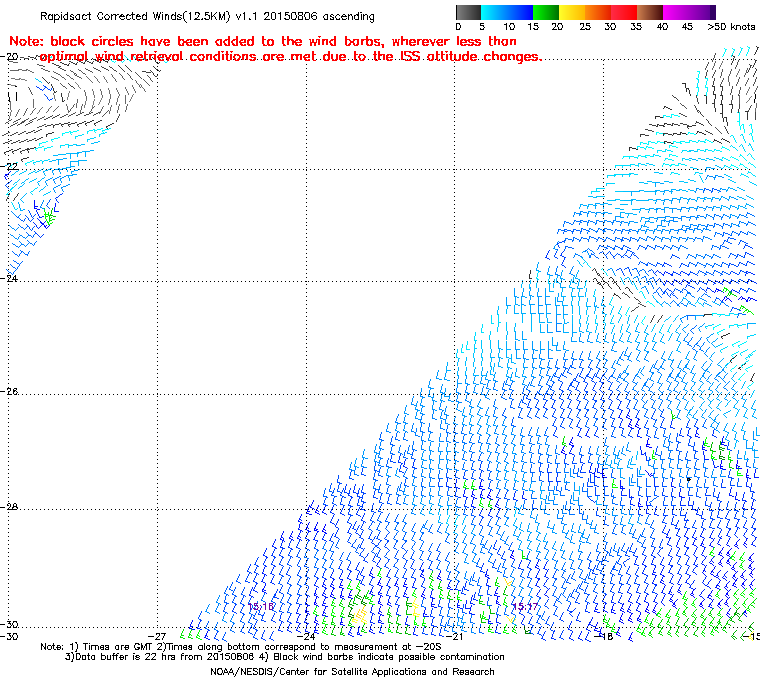This screenshot has width=760, height=688.
Task: Select the 15:17 time marker
Action: (525, 607)
